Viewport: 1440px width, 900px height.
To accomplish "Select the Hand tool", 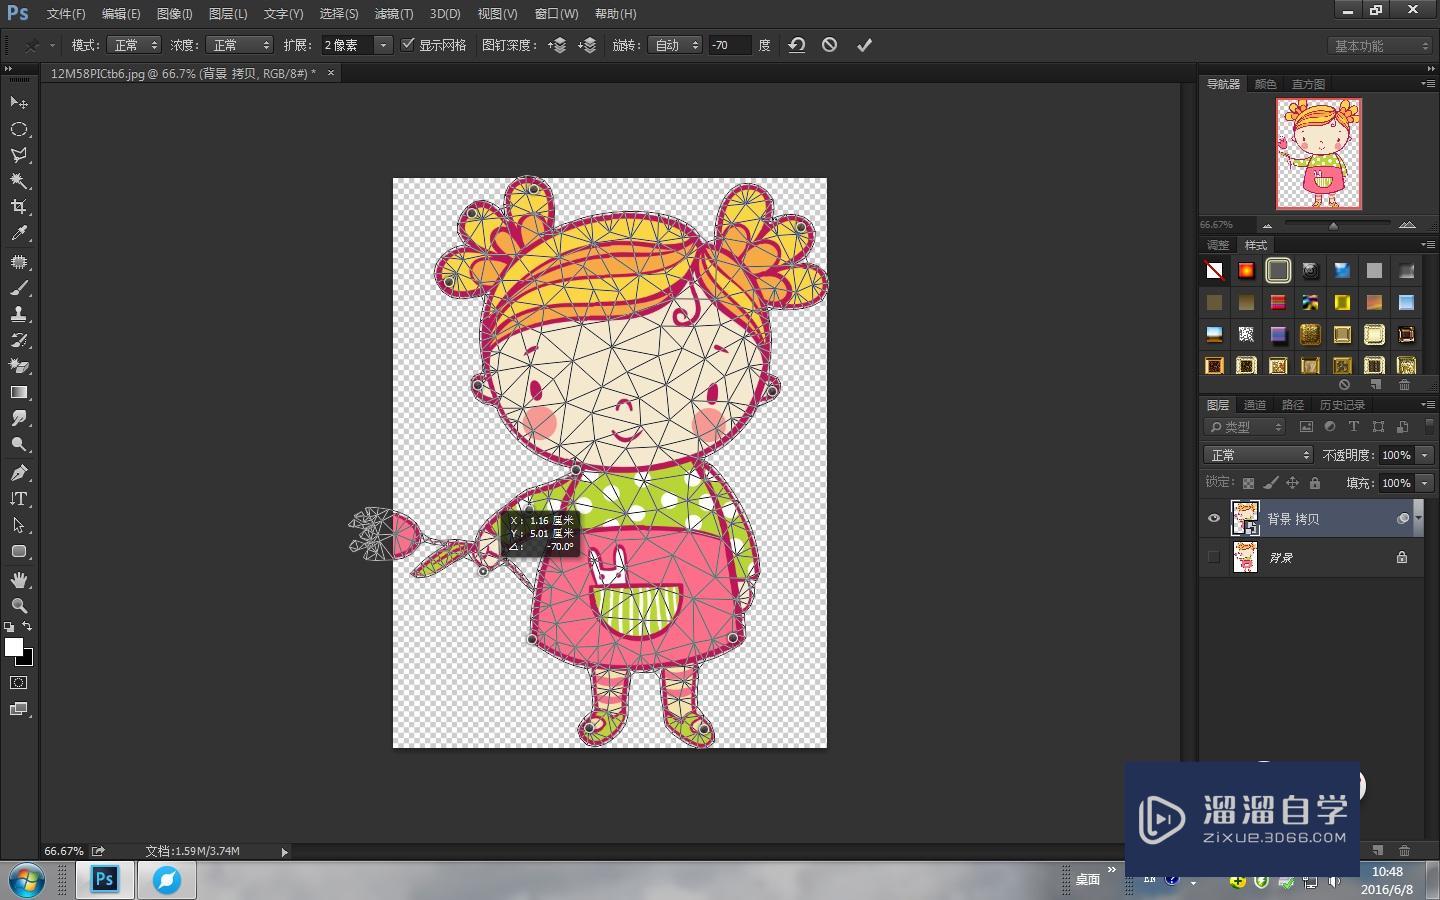I will (19, 580).
